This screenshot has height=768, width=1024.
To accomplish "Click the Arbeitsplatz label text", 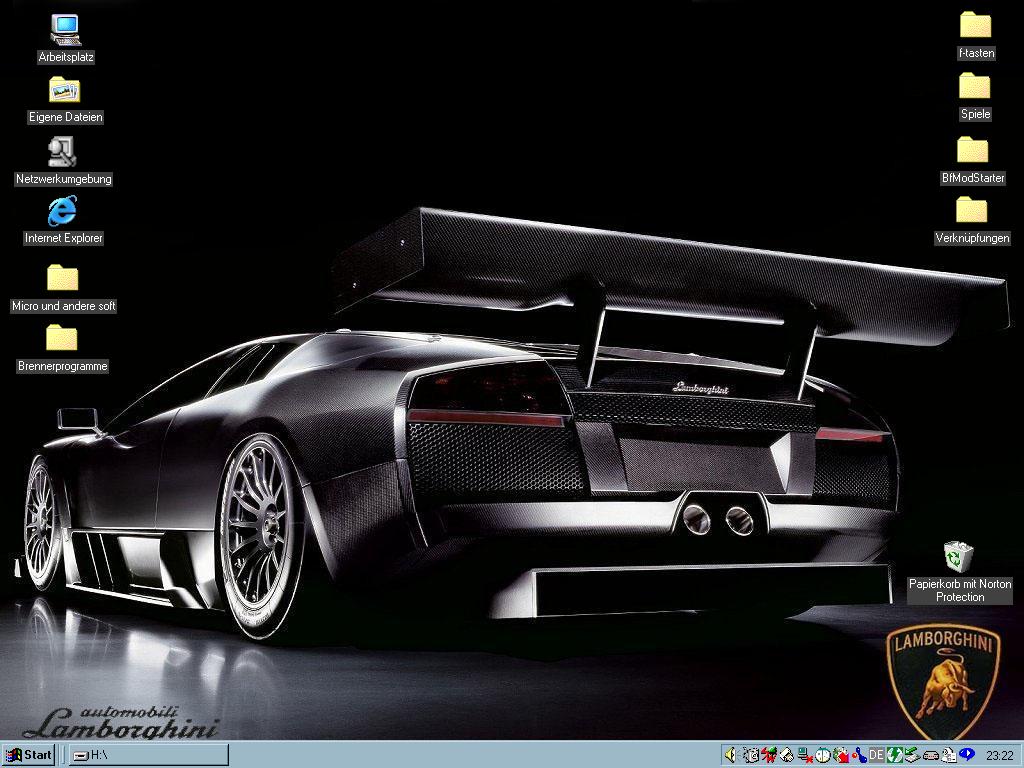I will tap(65, 57).
